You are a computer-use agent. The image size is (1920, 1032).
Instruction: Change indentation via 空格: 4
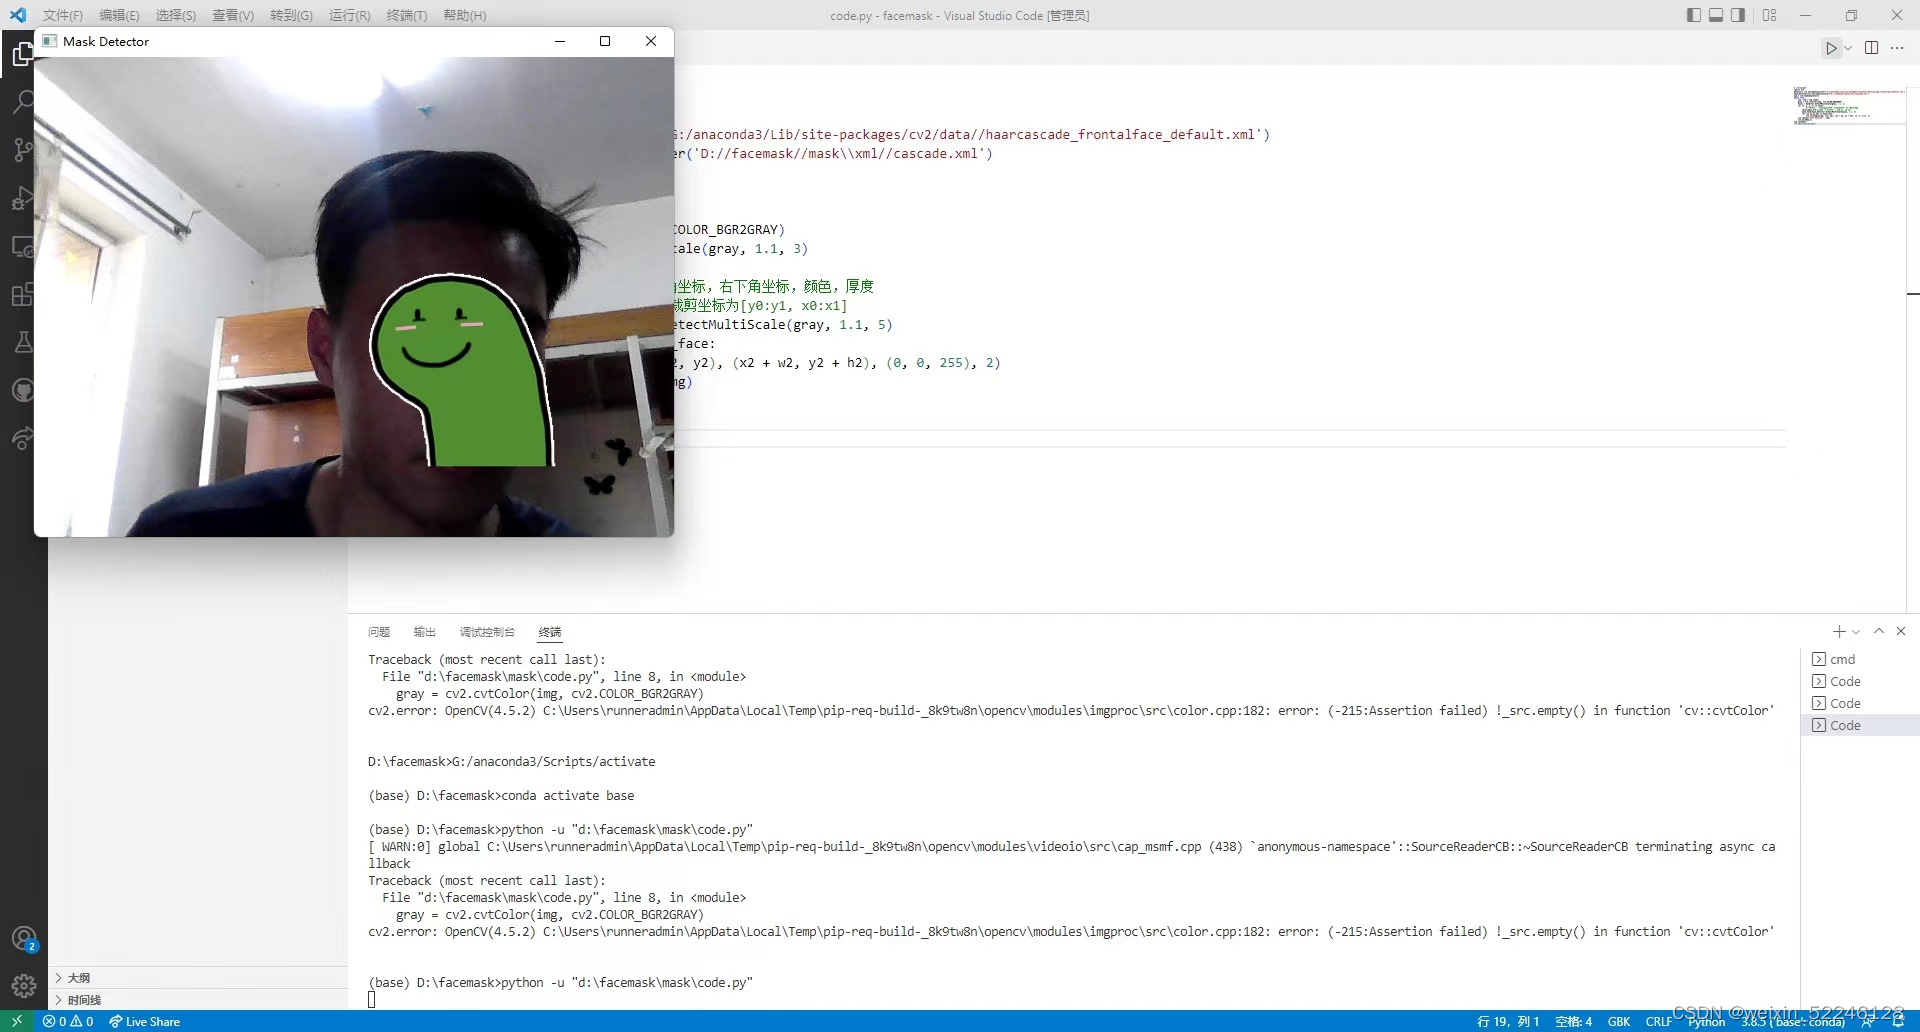coord(1573,1021)
